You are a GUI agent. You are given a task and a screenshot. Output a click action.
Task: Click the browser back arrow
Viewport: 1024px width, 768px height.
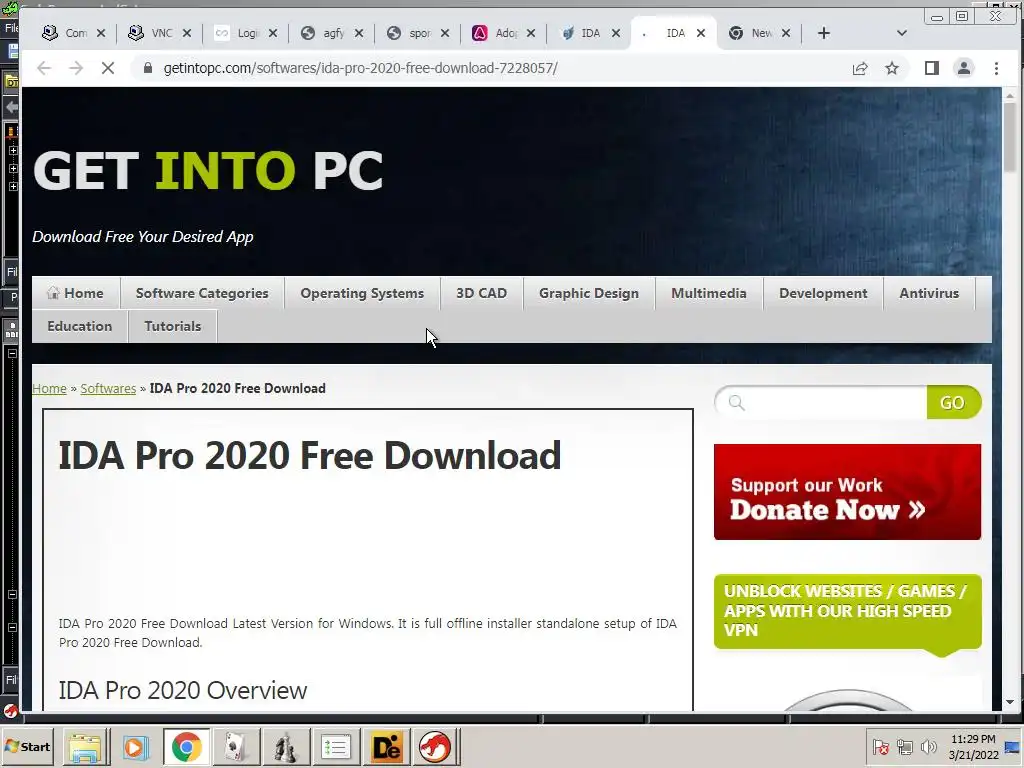(44, 68)
